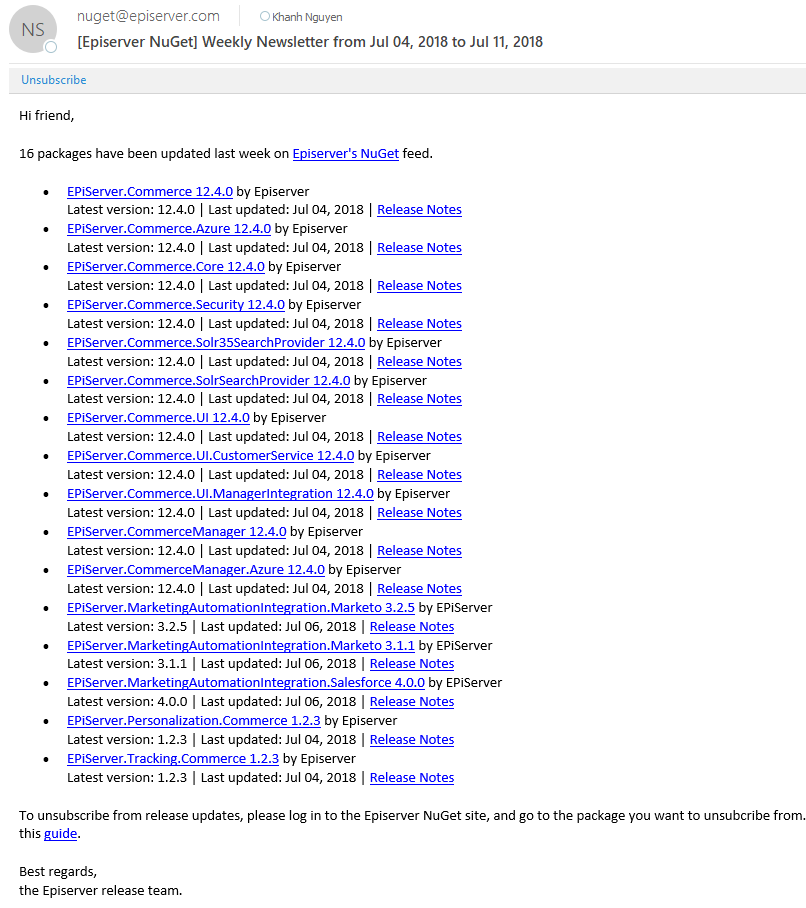Image resolution: width=806 pixels, height=908 pixels.
Task: Open Release Notes under SolrSearchProvider 12.4.0
Action: click(419, 399)
